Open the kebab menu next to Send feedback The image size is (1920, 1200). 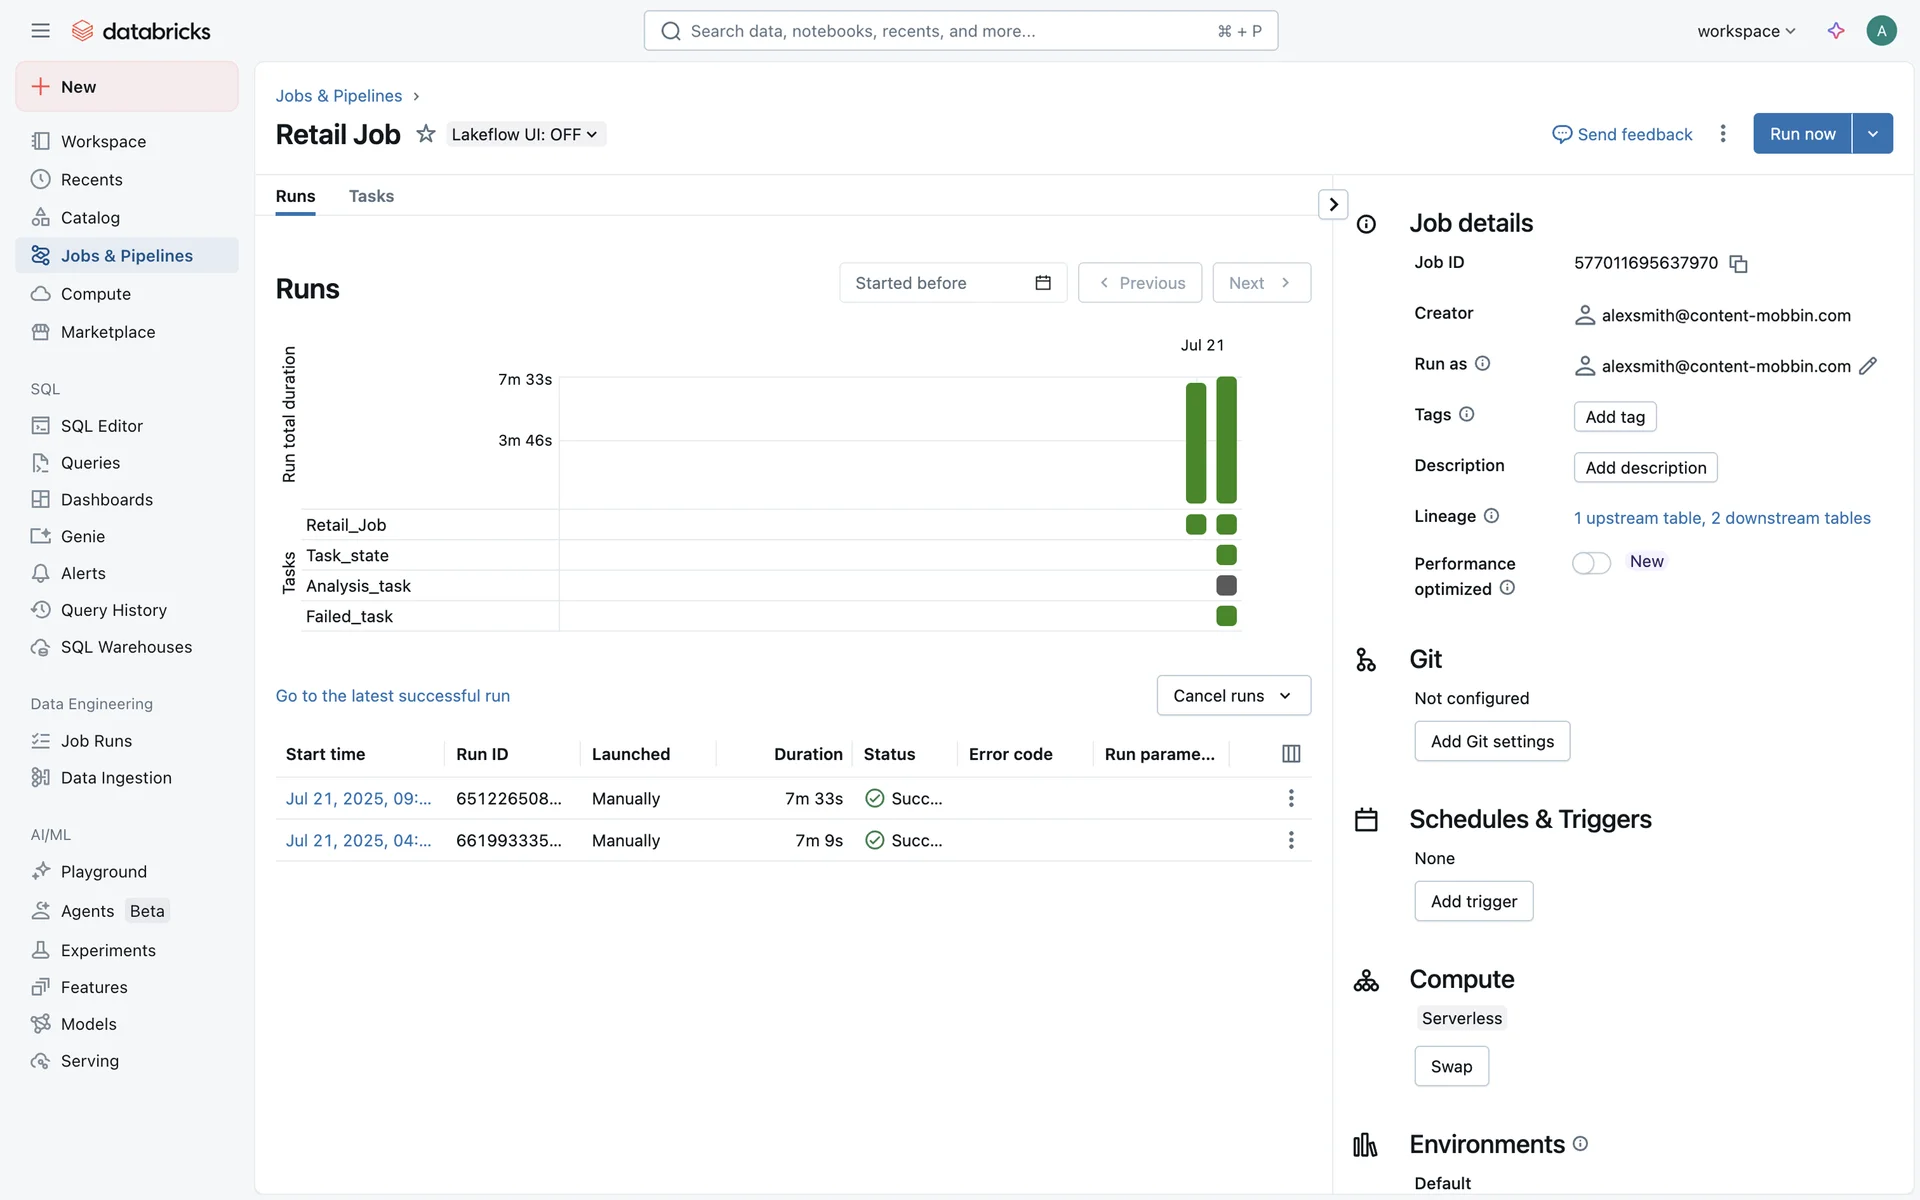point(1722,134)
